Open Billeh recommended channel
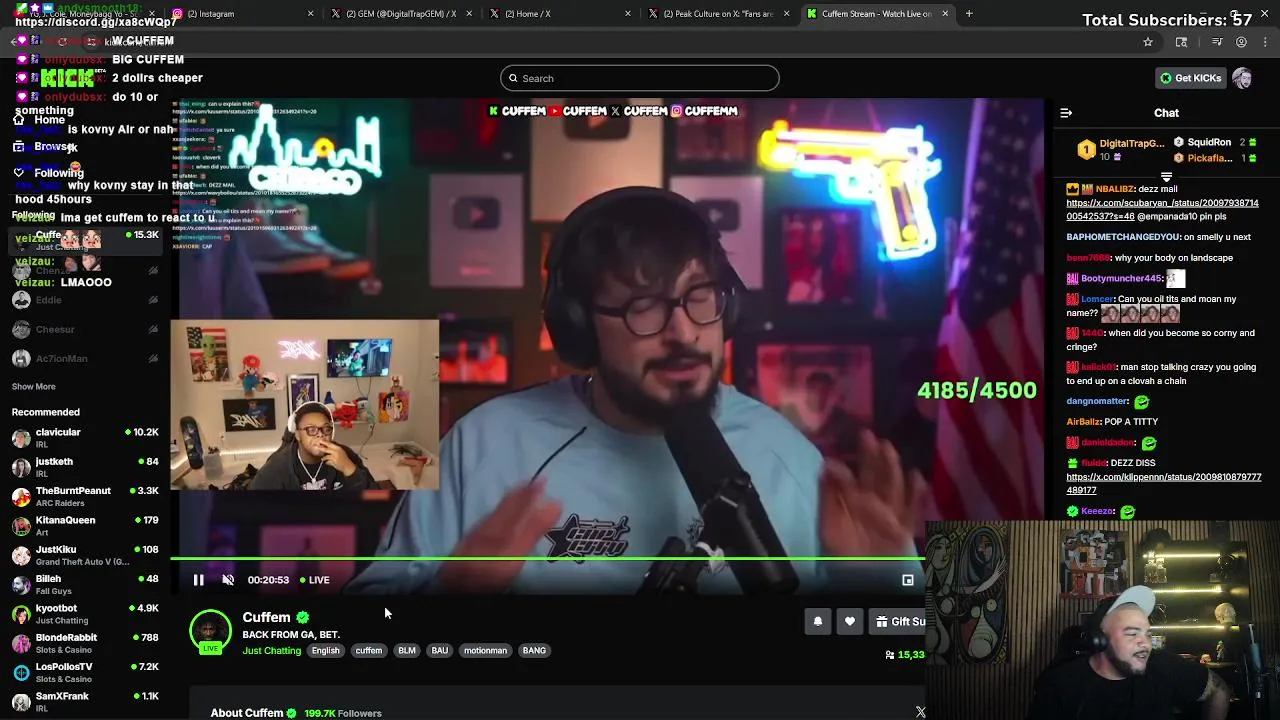The height and width of the screenshot is (720, 1280). tap(85, 584)
